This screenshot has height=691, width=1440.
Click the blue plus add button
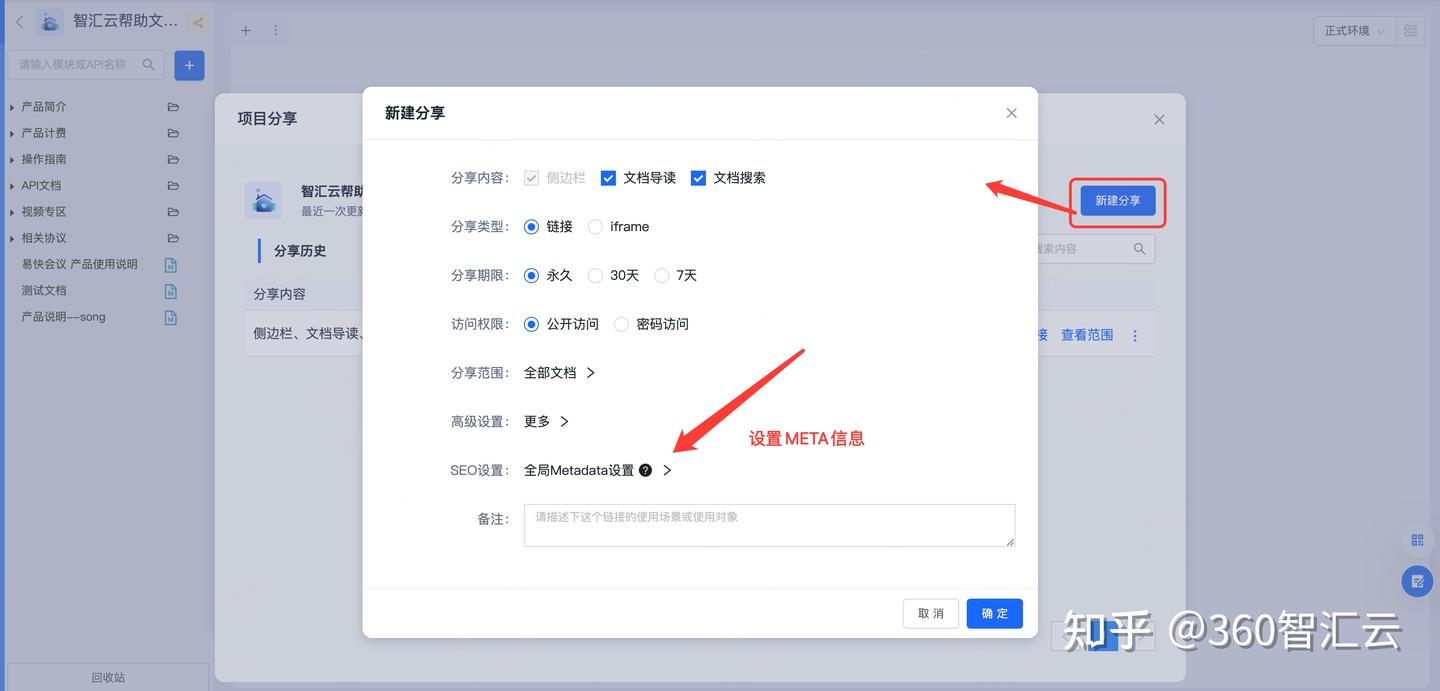pos(189,65)
